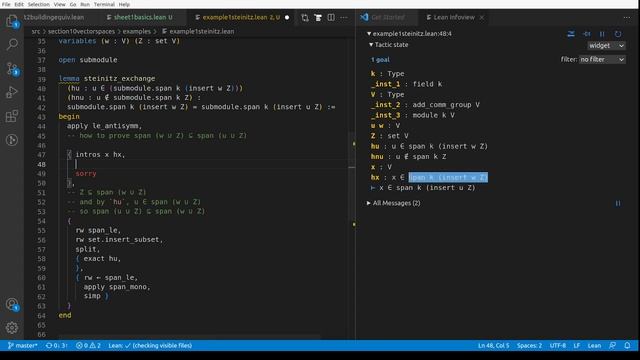Pin the current infoview position

(587, 34)
